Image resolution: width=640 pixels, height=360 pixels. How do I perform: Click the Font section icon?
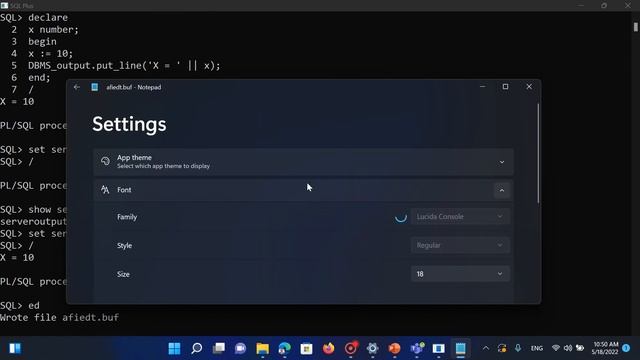(x=105, y=189)
